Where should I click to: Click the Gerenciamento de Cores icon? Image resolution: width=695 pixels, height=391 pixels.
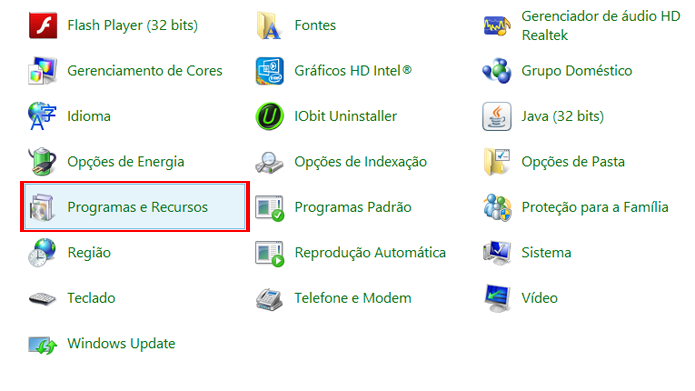click(x=42, y=71)
